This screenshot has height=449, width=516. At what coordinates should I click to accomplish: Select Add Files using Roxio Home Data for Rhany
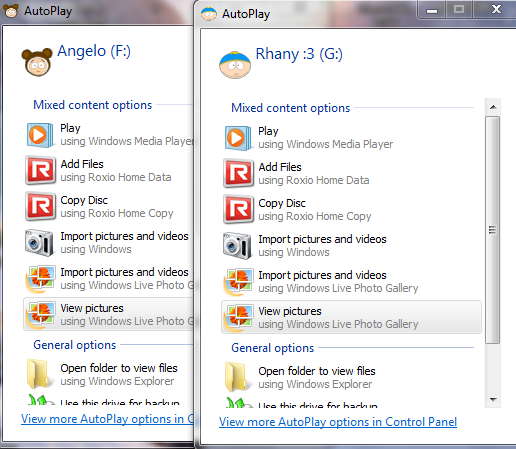click(351, 174)
